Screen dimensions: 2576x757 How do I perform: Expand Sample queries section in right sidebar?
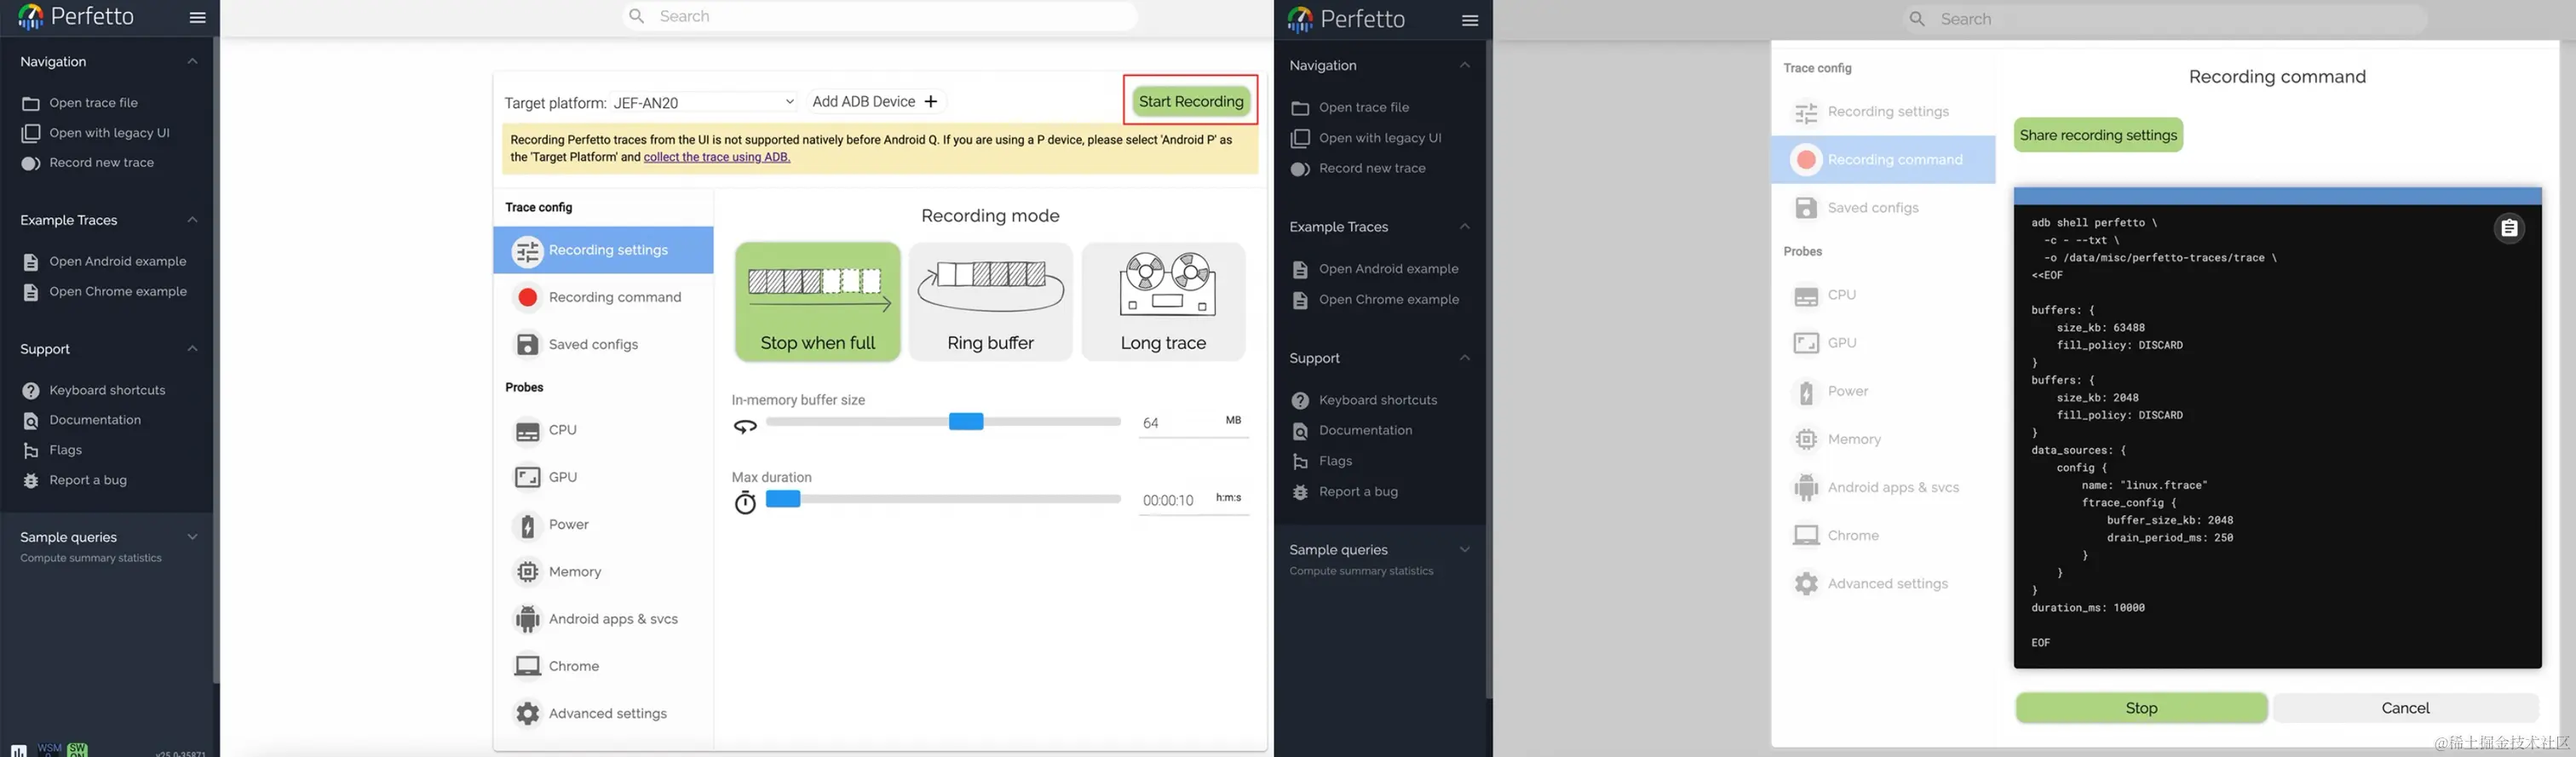click(x=1464, y=550)
